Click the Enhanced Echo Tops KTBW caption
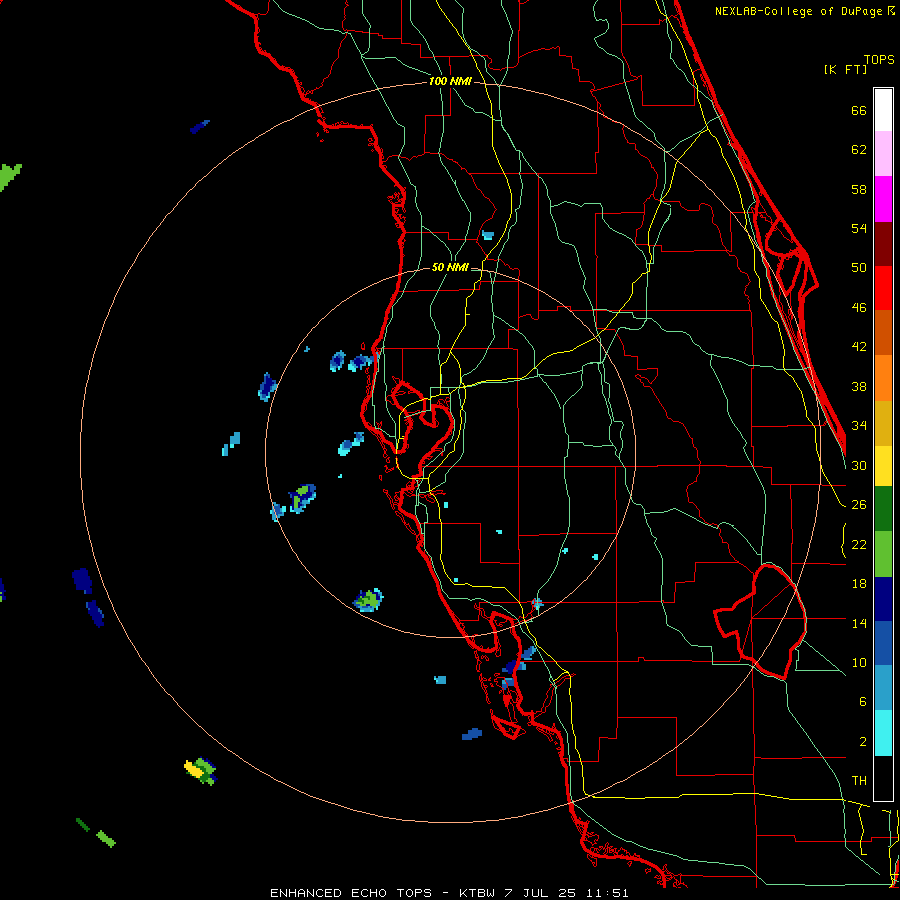900x900 pixels. [x=449, y=893]
